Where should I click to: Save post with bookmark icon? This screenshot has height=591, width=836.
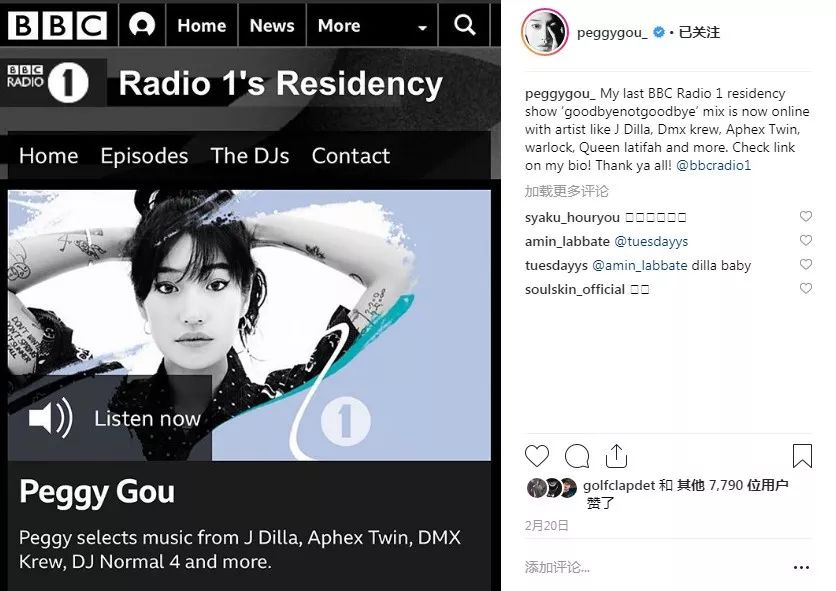[x=802, y=456]
